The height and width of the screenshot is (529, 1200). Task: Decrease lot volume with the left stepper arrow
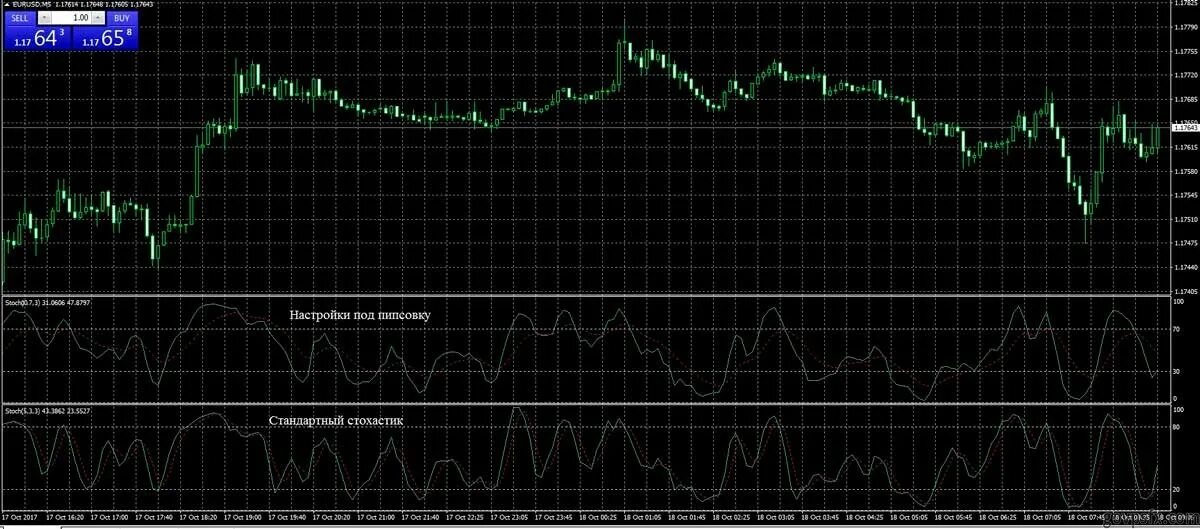coord(45,18)
